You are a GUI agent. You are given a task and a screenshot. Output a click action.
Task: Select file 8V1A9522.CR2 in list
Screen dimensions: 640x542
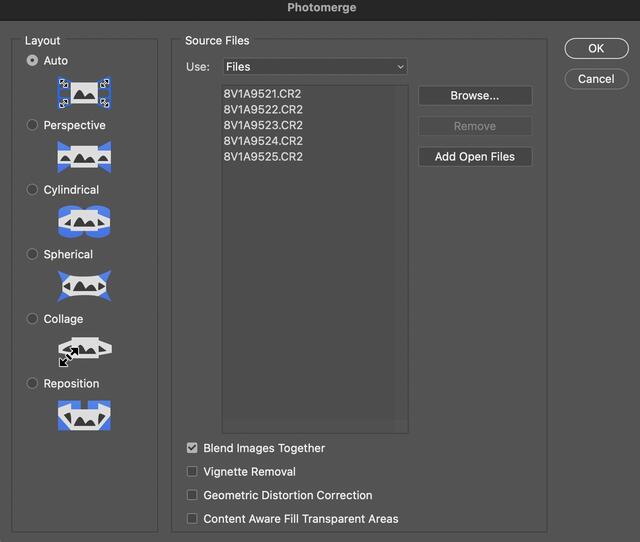[x=263, y=109]
